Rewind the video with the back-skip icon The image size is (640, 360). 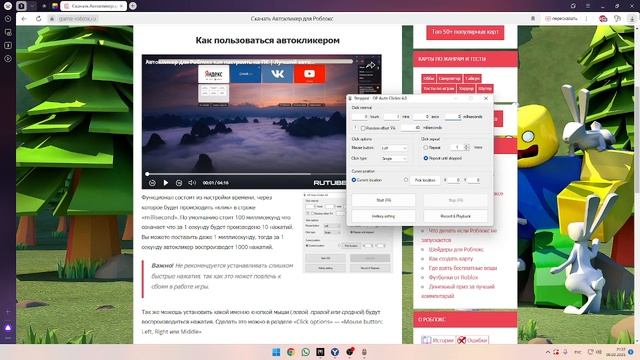click(152, 183)
